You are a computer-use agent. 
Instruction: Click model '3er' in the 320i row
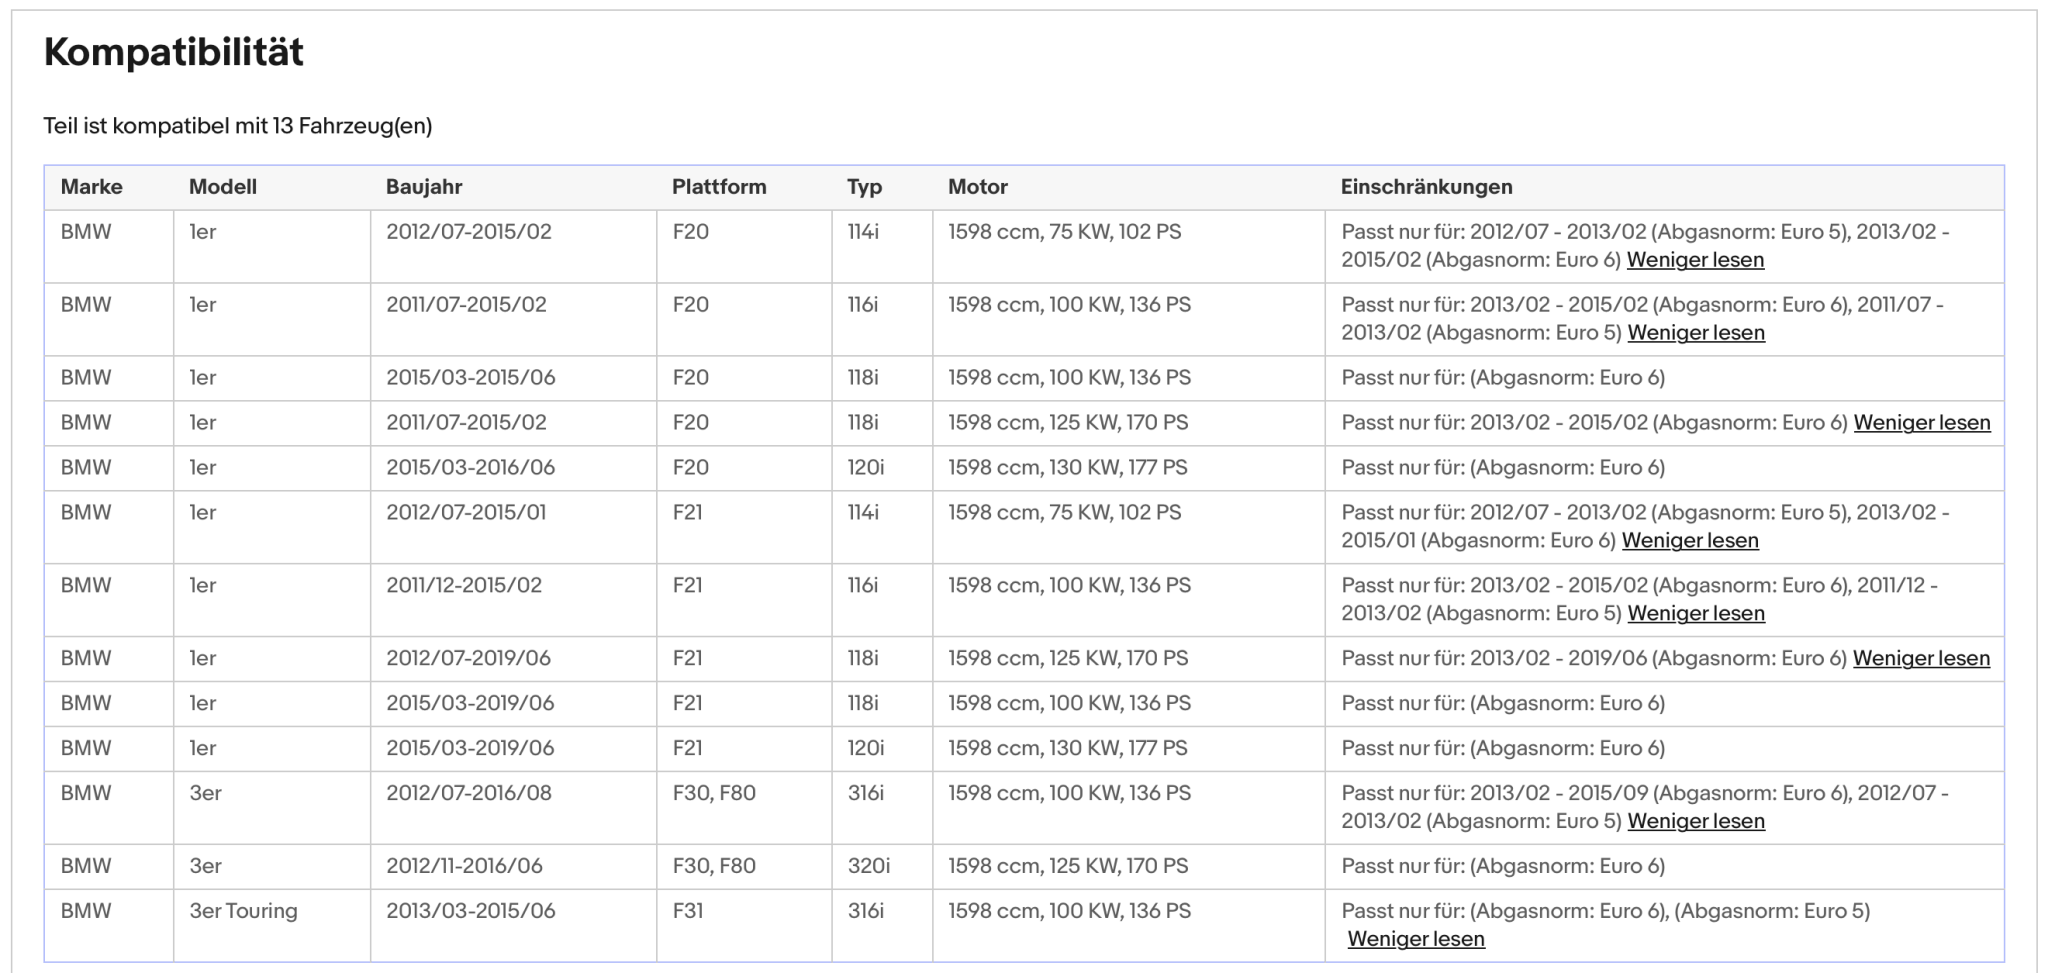[206, 867]
